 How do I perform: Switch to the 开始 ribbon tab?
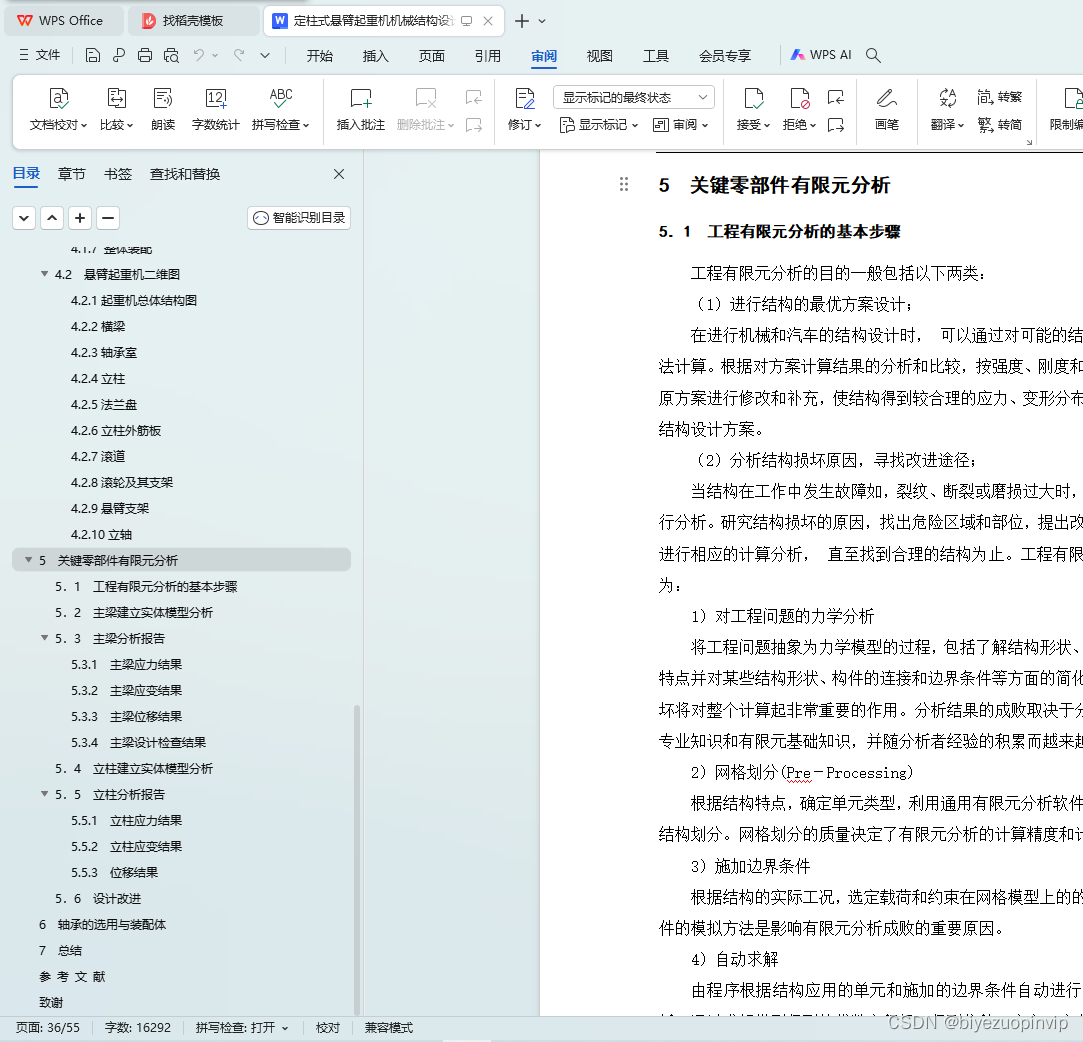[320, 56]
